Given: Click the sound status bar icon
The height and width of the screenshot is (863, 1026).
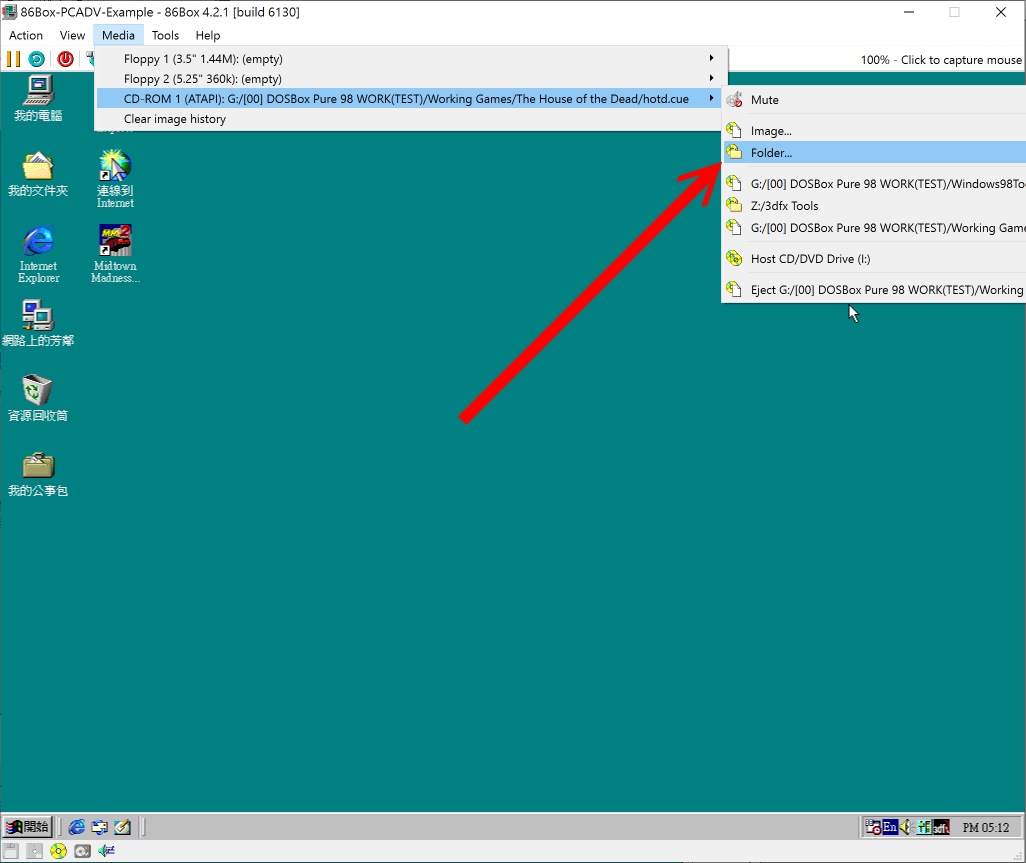Looking at the screenshot, I should (106, 851).
